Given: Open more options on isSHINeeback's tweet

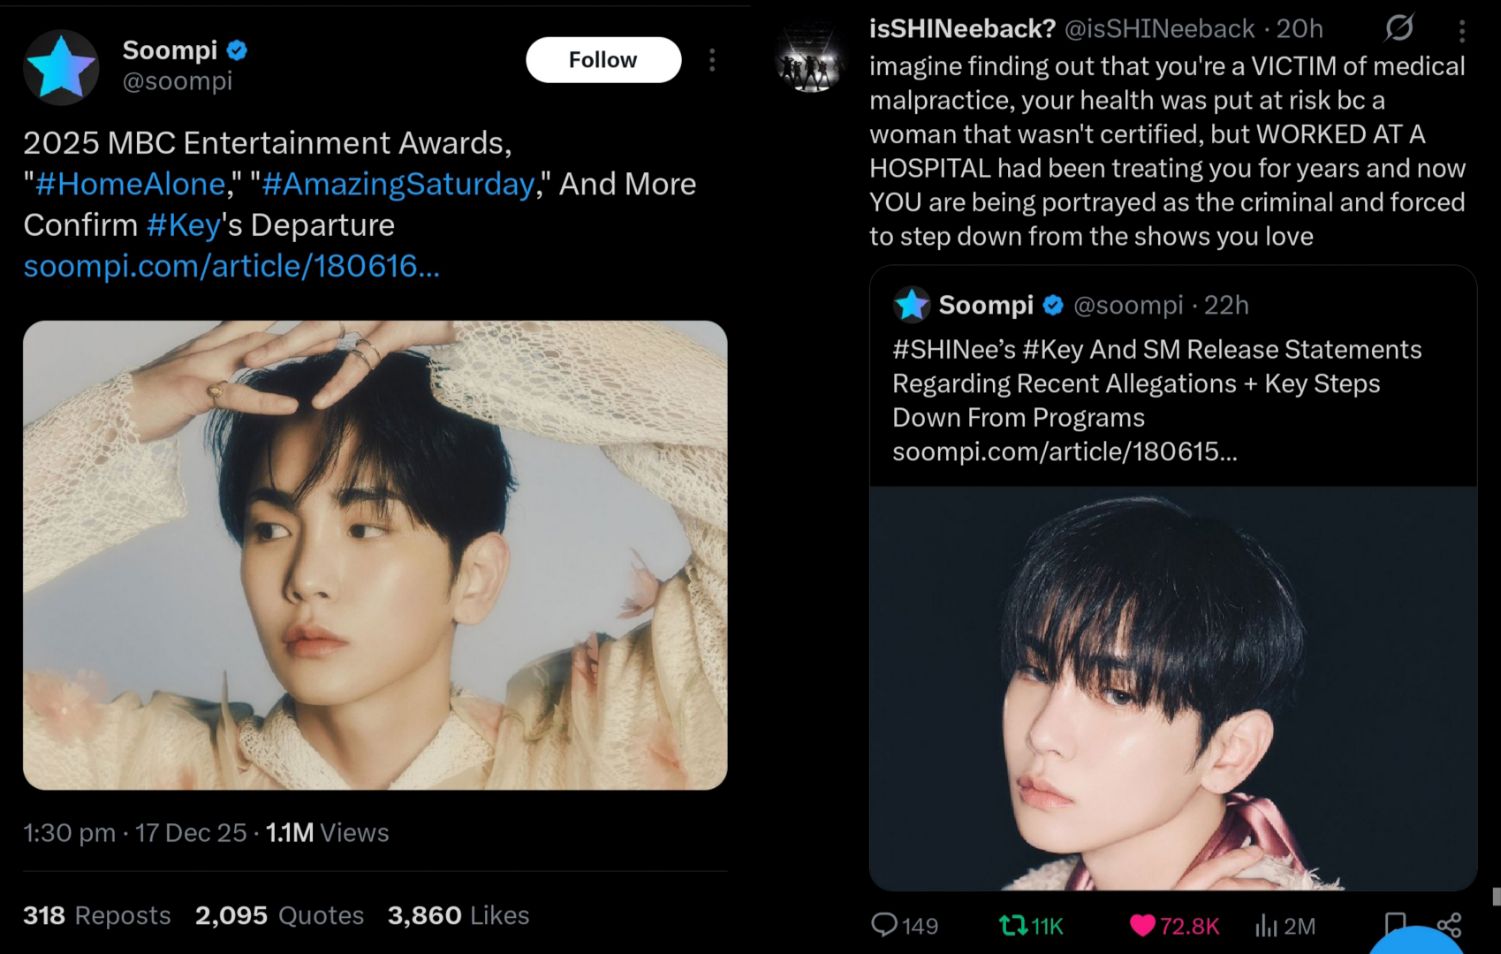Looking at the screenshot, I should pos(1462,31).
